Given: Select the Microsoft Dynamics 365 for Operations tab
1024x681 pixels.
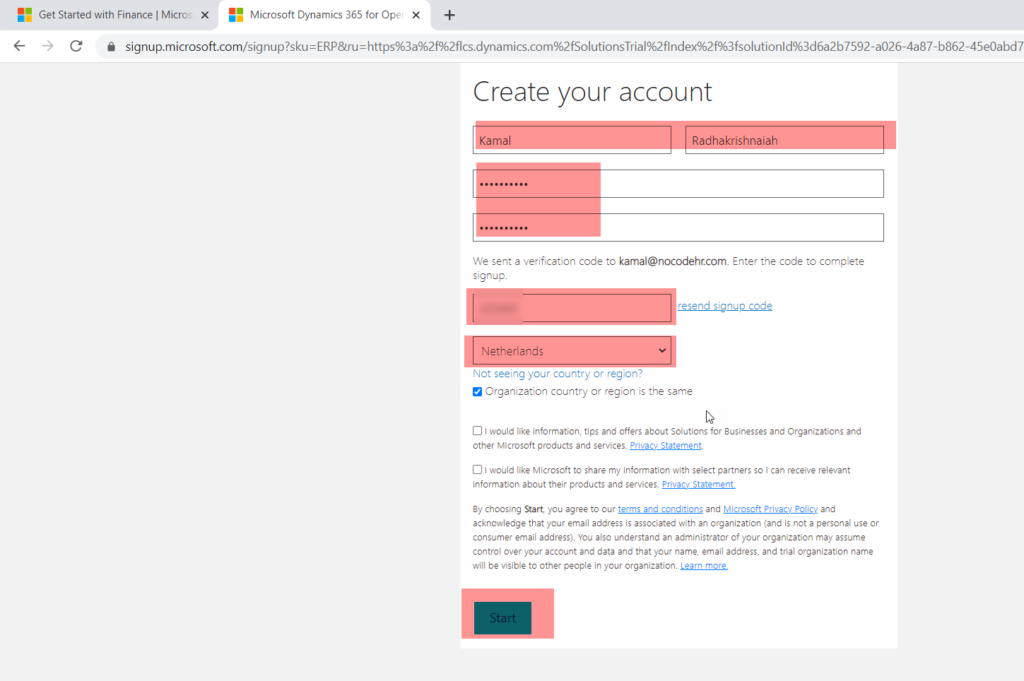Looking at the screenshot, I should [x=325, y=15].
